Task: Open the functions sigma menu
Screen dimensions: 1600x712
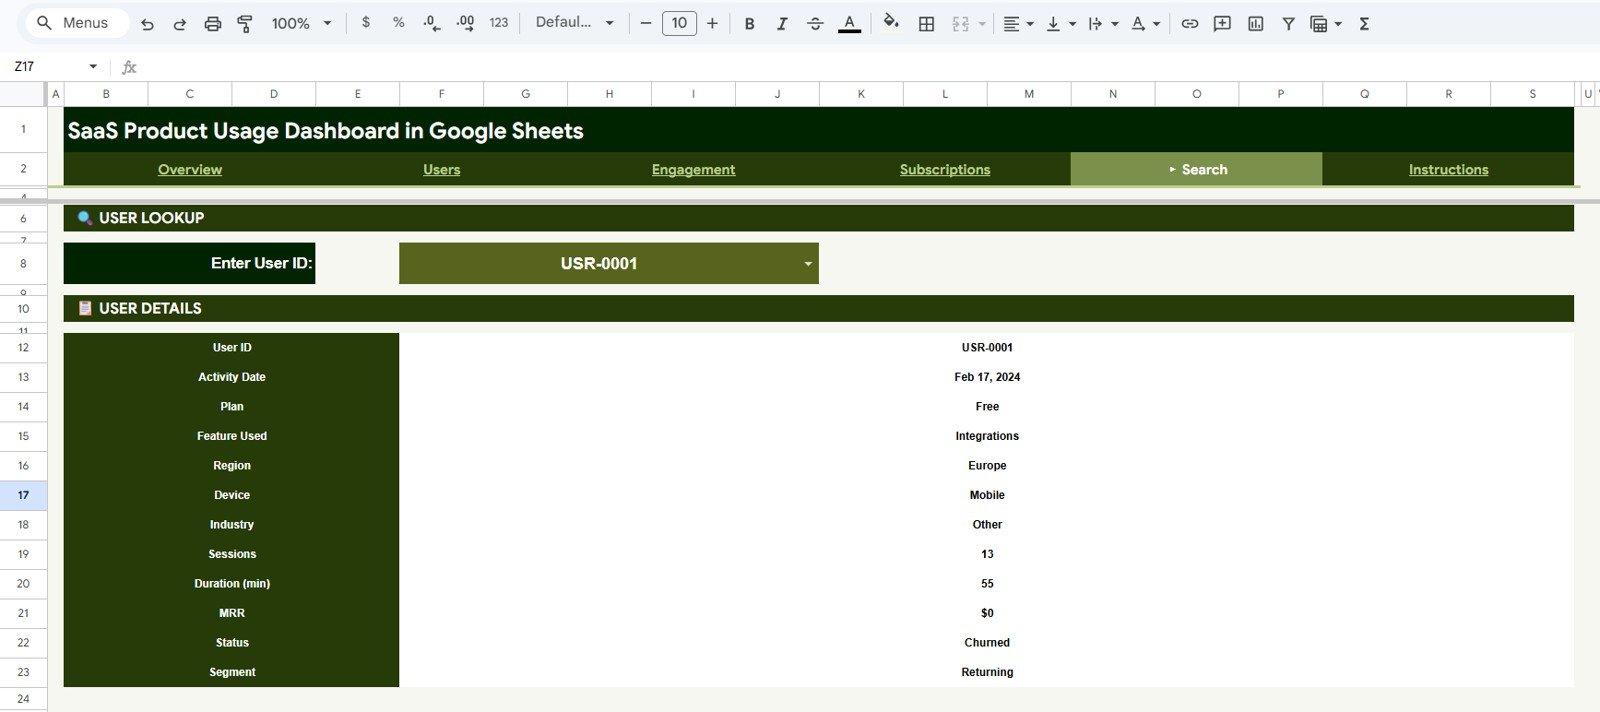Action: [x=1364, y=24]
